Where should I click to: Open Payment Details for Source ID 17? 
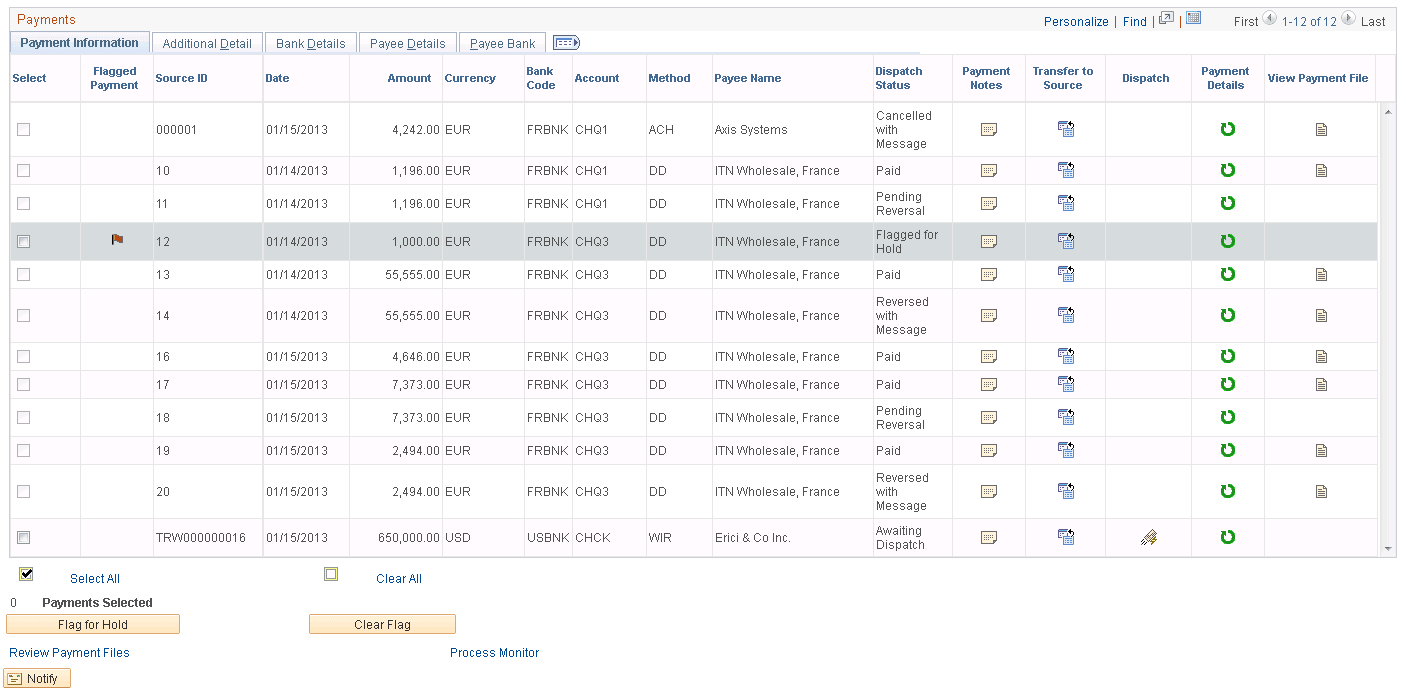(x=1227, y=384)
